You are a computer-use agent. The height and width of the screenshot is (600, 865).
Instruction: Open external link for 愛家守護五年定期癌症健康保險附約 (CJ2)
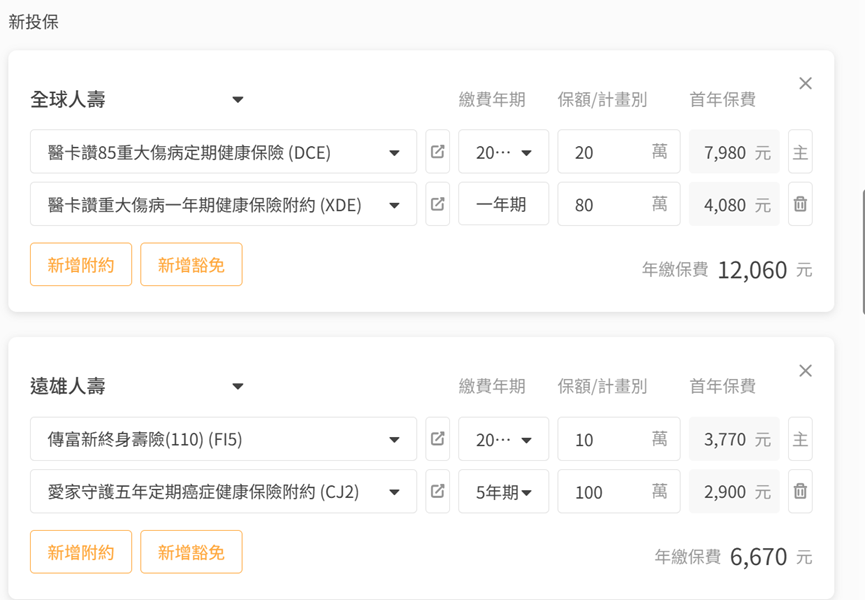point(437,492)
